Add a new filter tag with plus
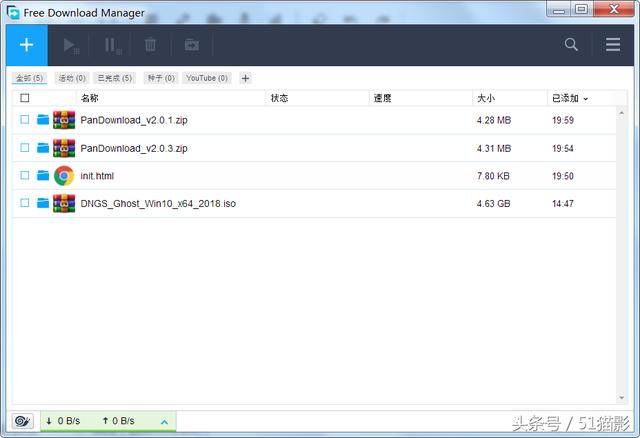This screenshot has height=438, width=640. tap(245, 78)
